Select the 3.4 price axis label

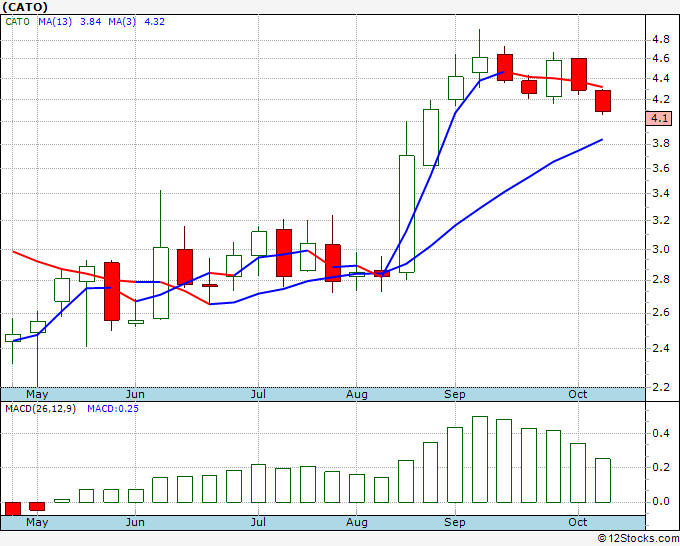661,193
